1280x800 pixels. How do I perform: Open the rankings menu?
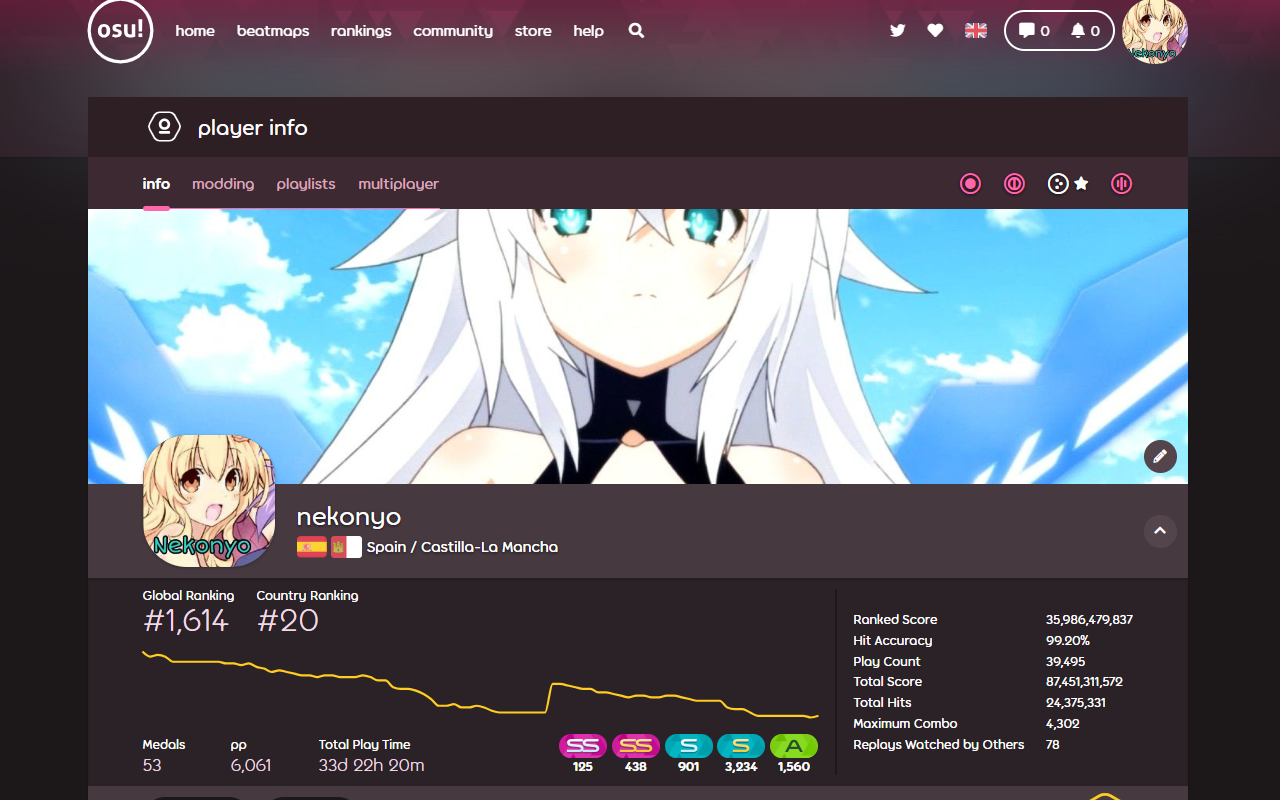[361, 31]
